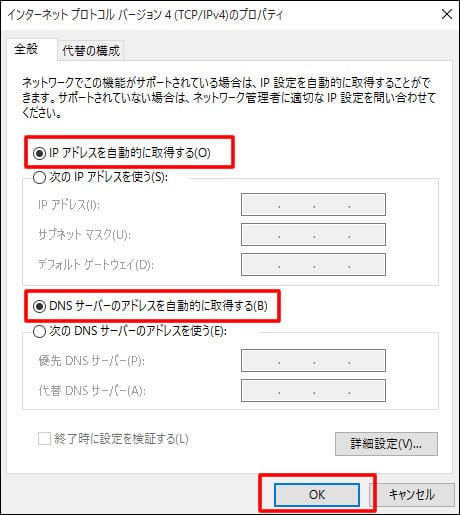This screenshot has height=515, width=460.
Task: Click the 優先 DNS サーバー(P): label text
Action: coord(92,360)
